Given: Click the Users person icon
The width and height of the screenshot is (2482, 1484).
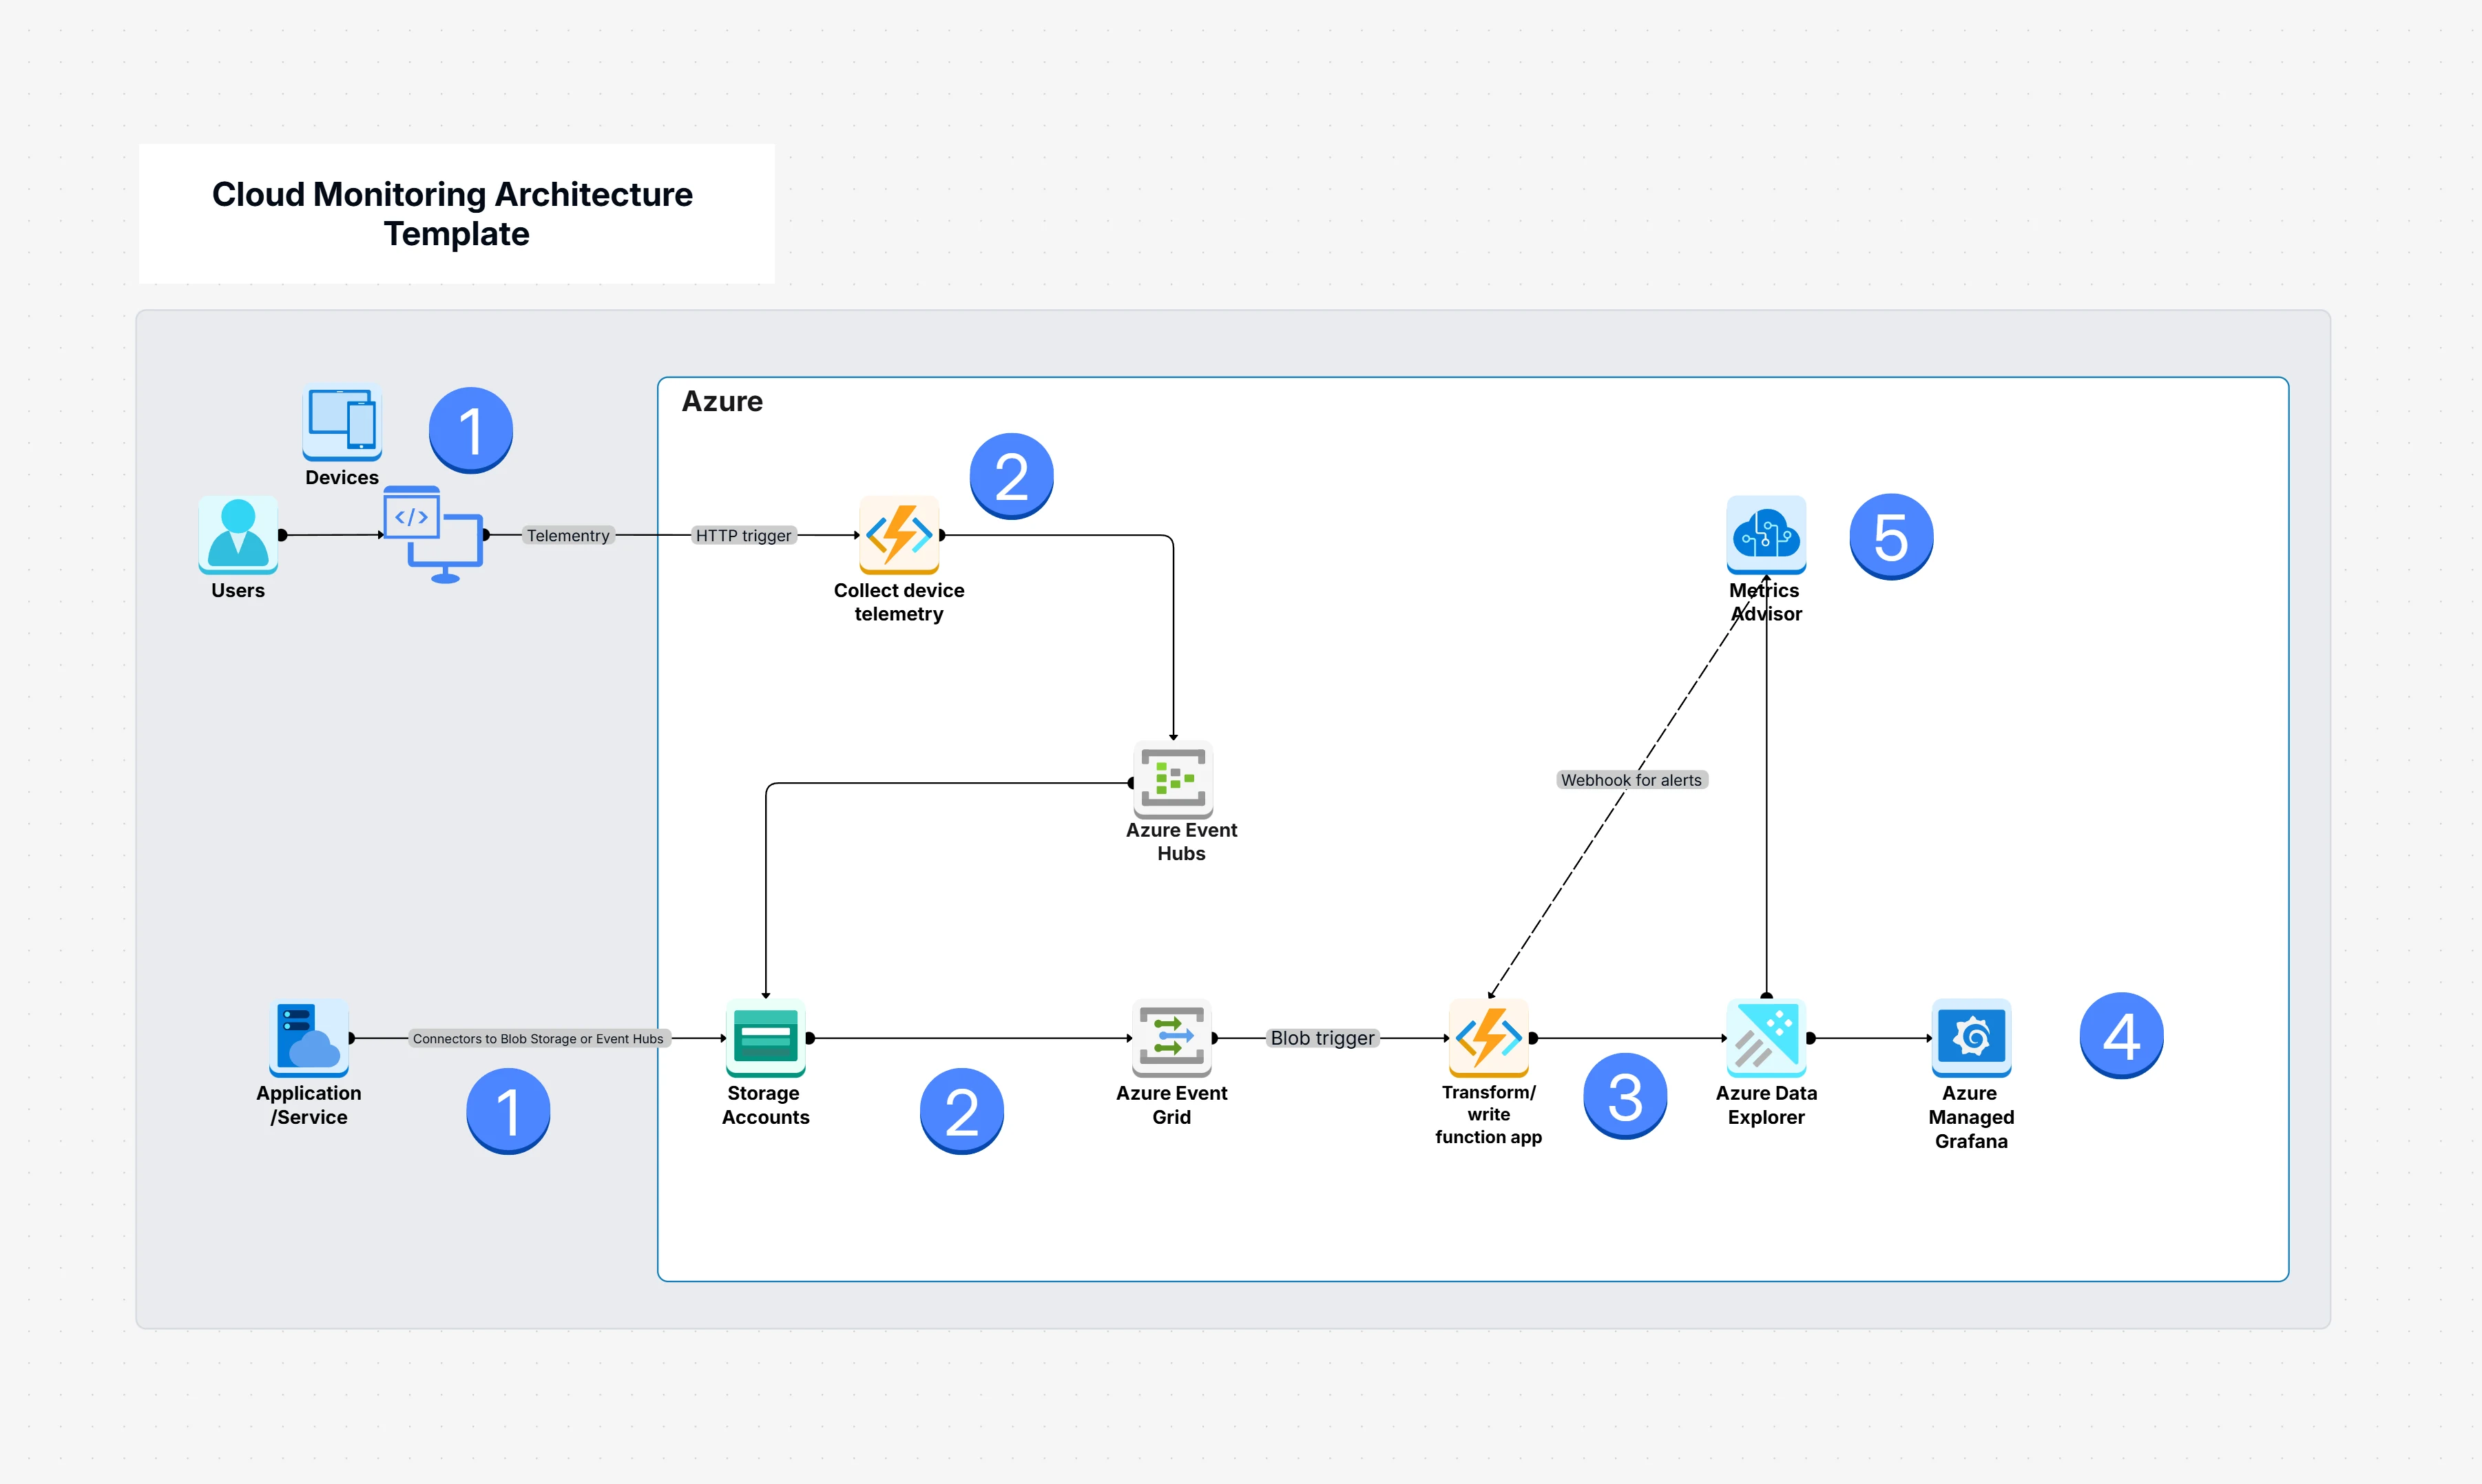Looking at the screenshot, I should [x=238, y=535].
